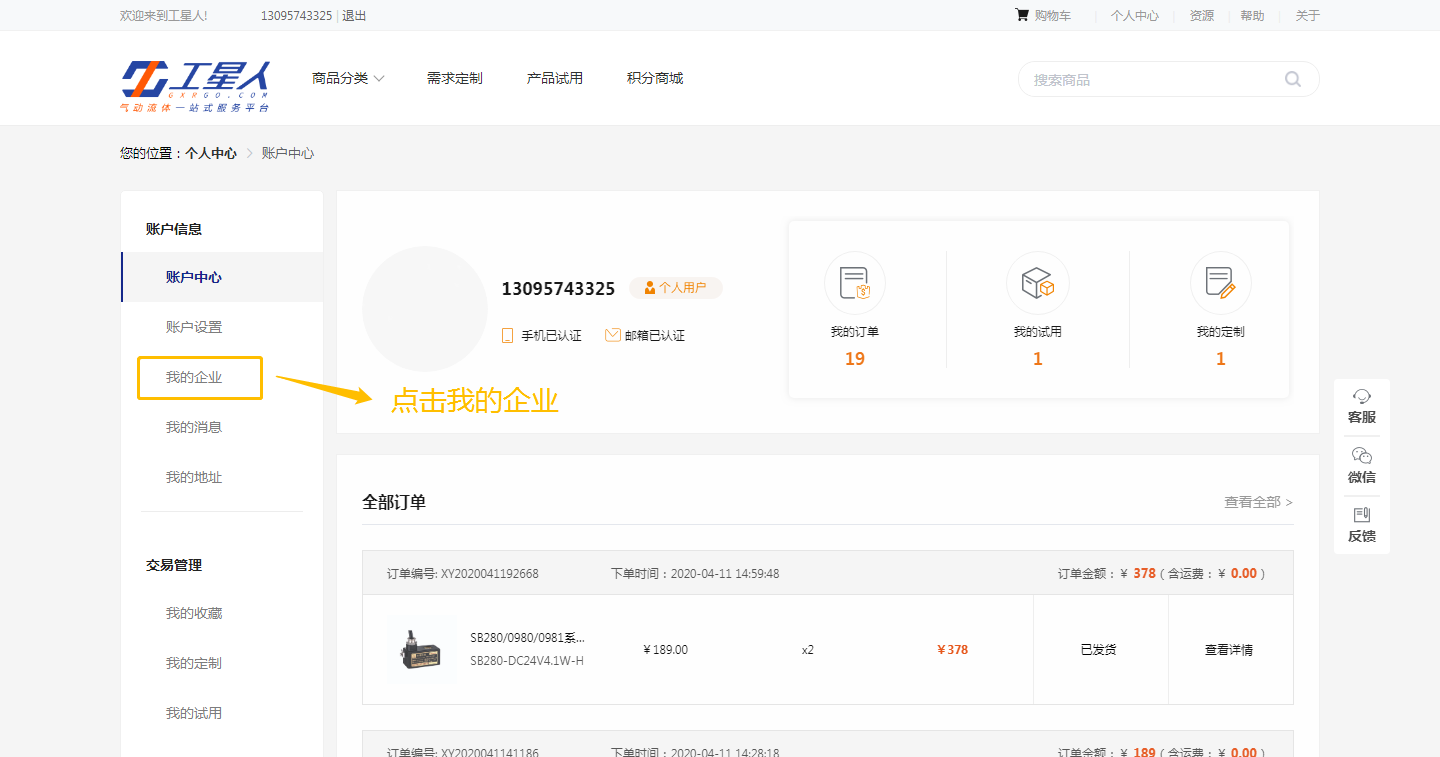Click product name SB280/0980/0981系...
Screen dimensions: 1440x757
pos(527,637)
